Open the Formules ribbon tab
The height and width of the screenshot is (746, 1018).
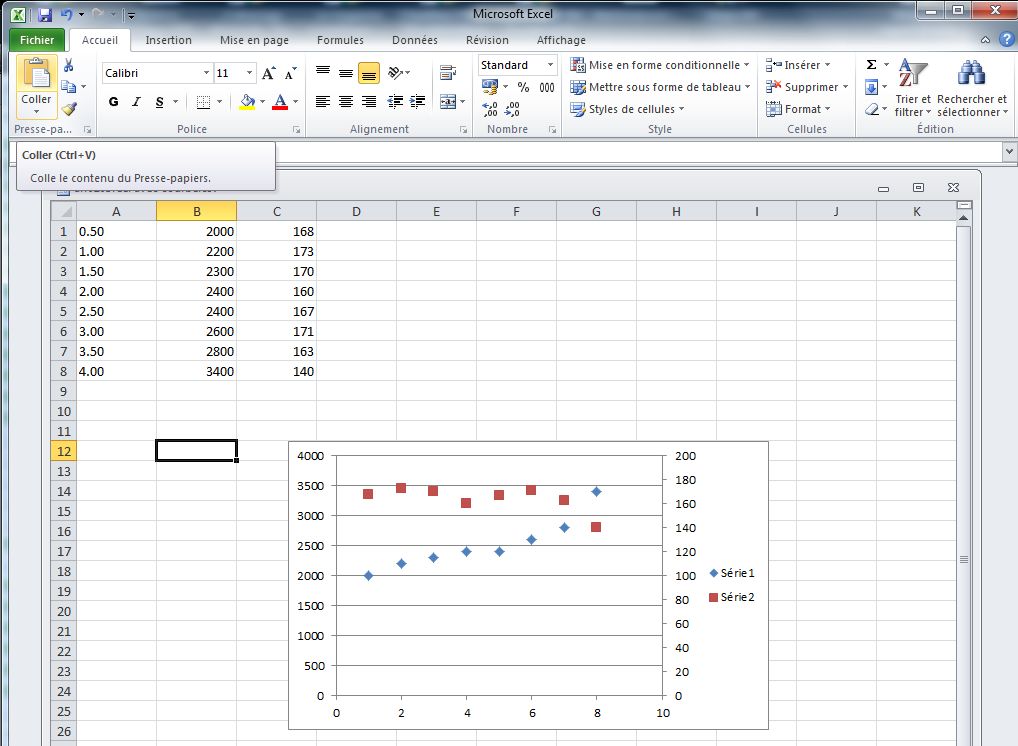coord(340,40)
